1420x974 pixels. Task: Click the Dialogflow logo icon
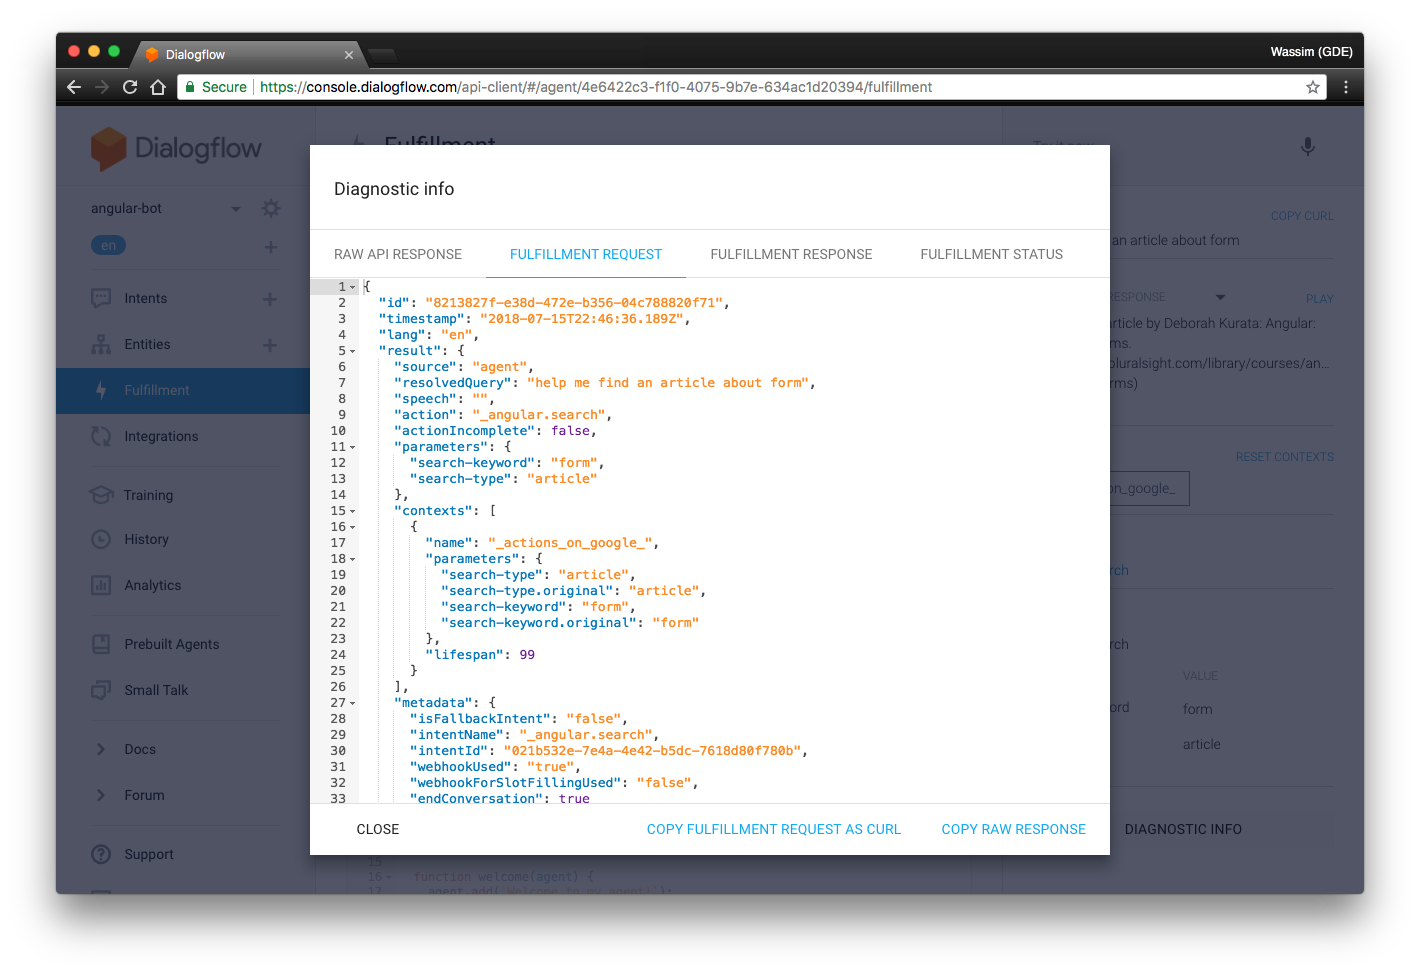point(108,148)
